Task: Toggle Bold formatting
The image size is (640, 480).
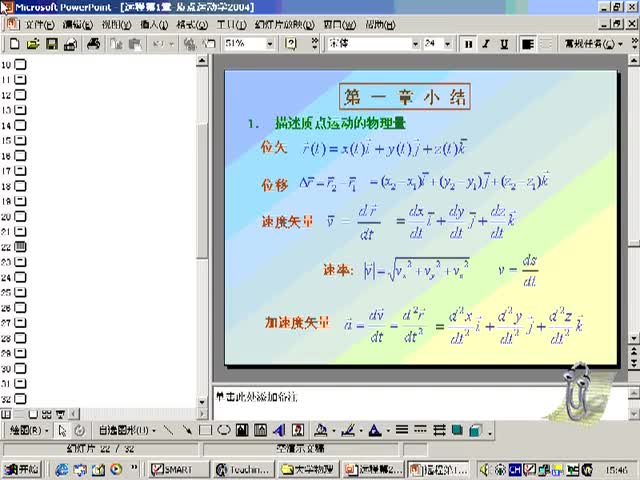Action: 468,44
